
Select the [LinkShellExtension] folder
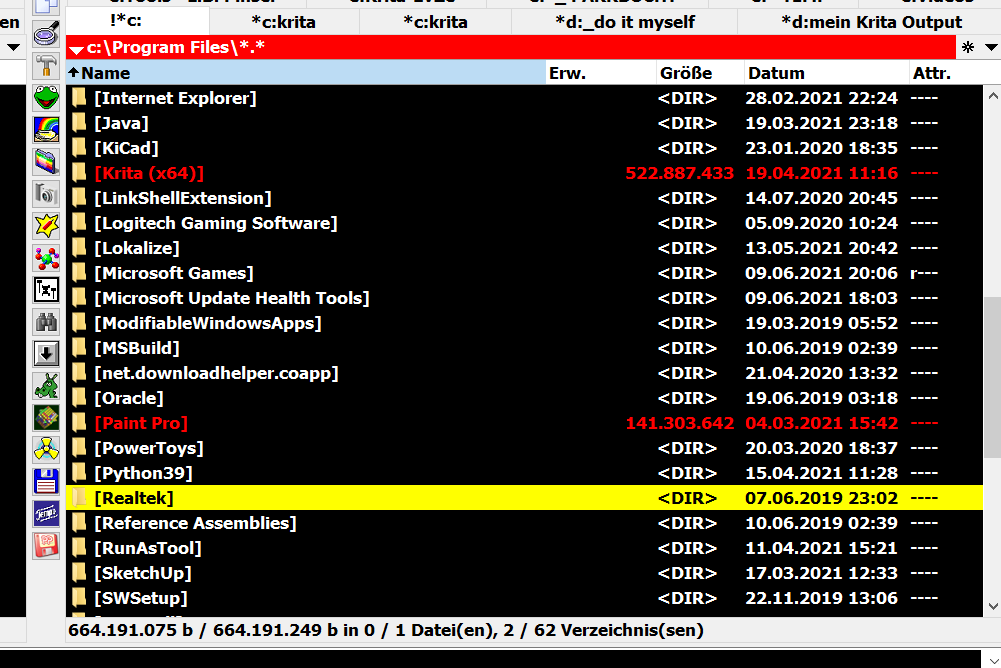coord(524,198)
